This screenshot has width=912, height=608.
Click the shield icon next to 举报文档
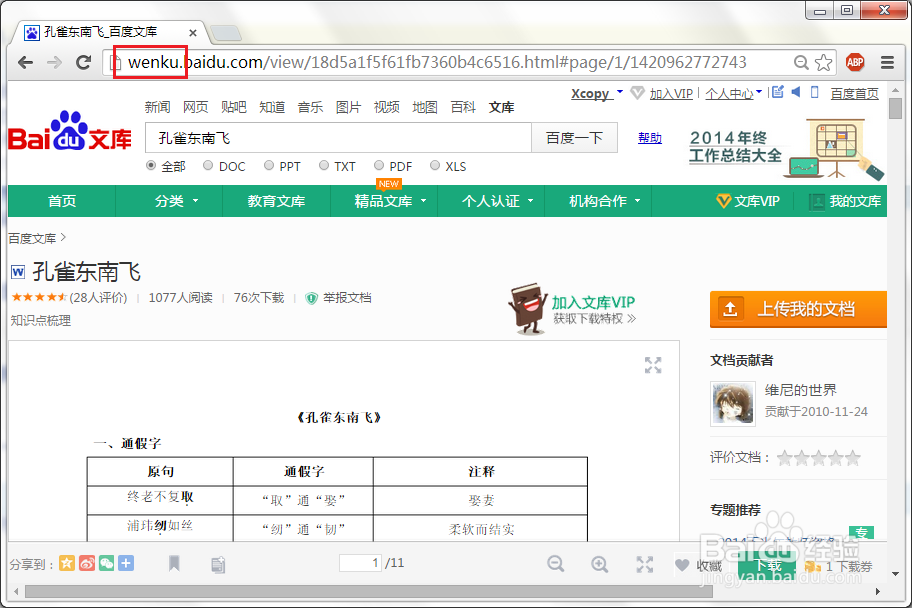312,298
